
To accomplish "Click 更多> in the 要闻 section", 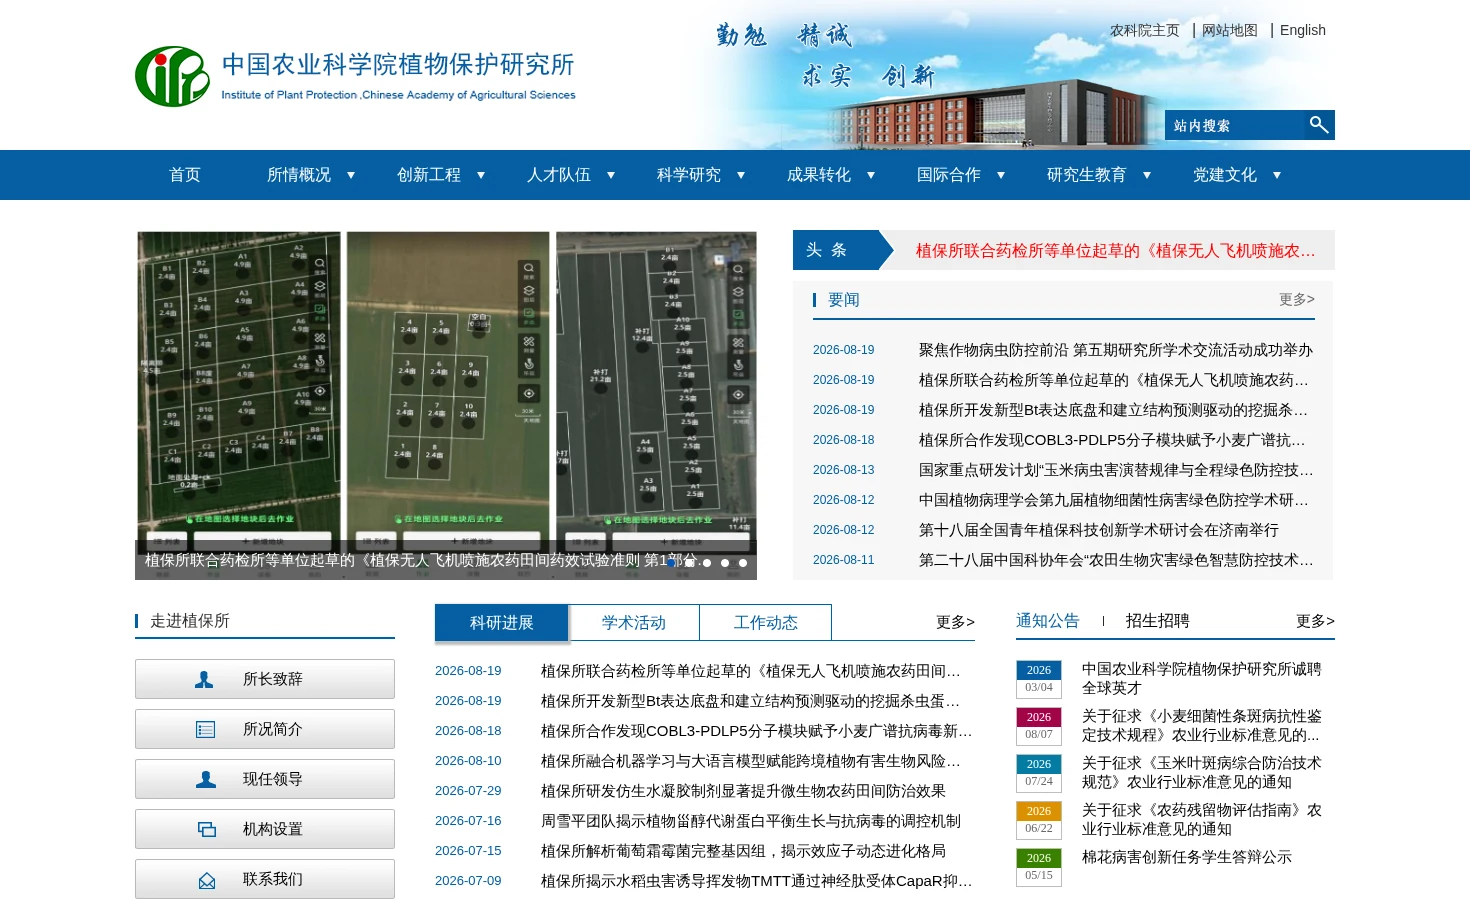I will (x=1297, y=299).
